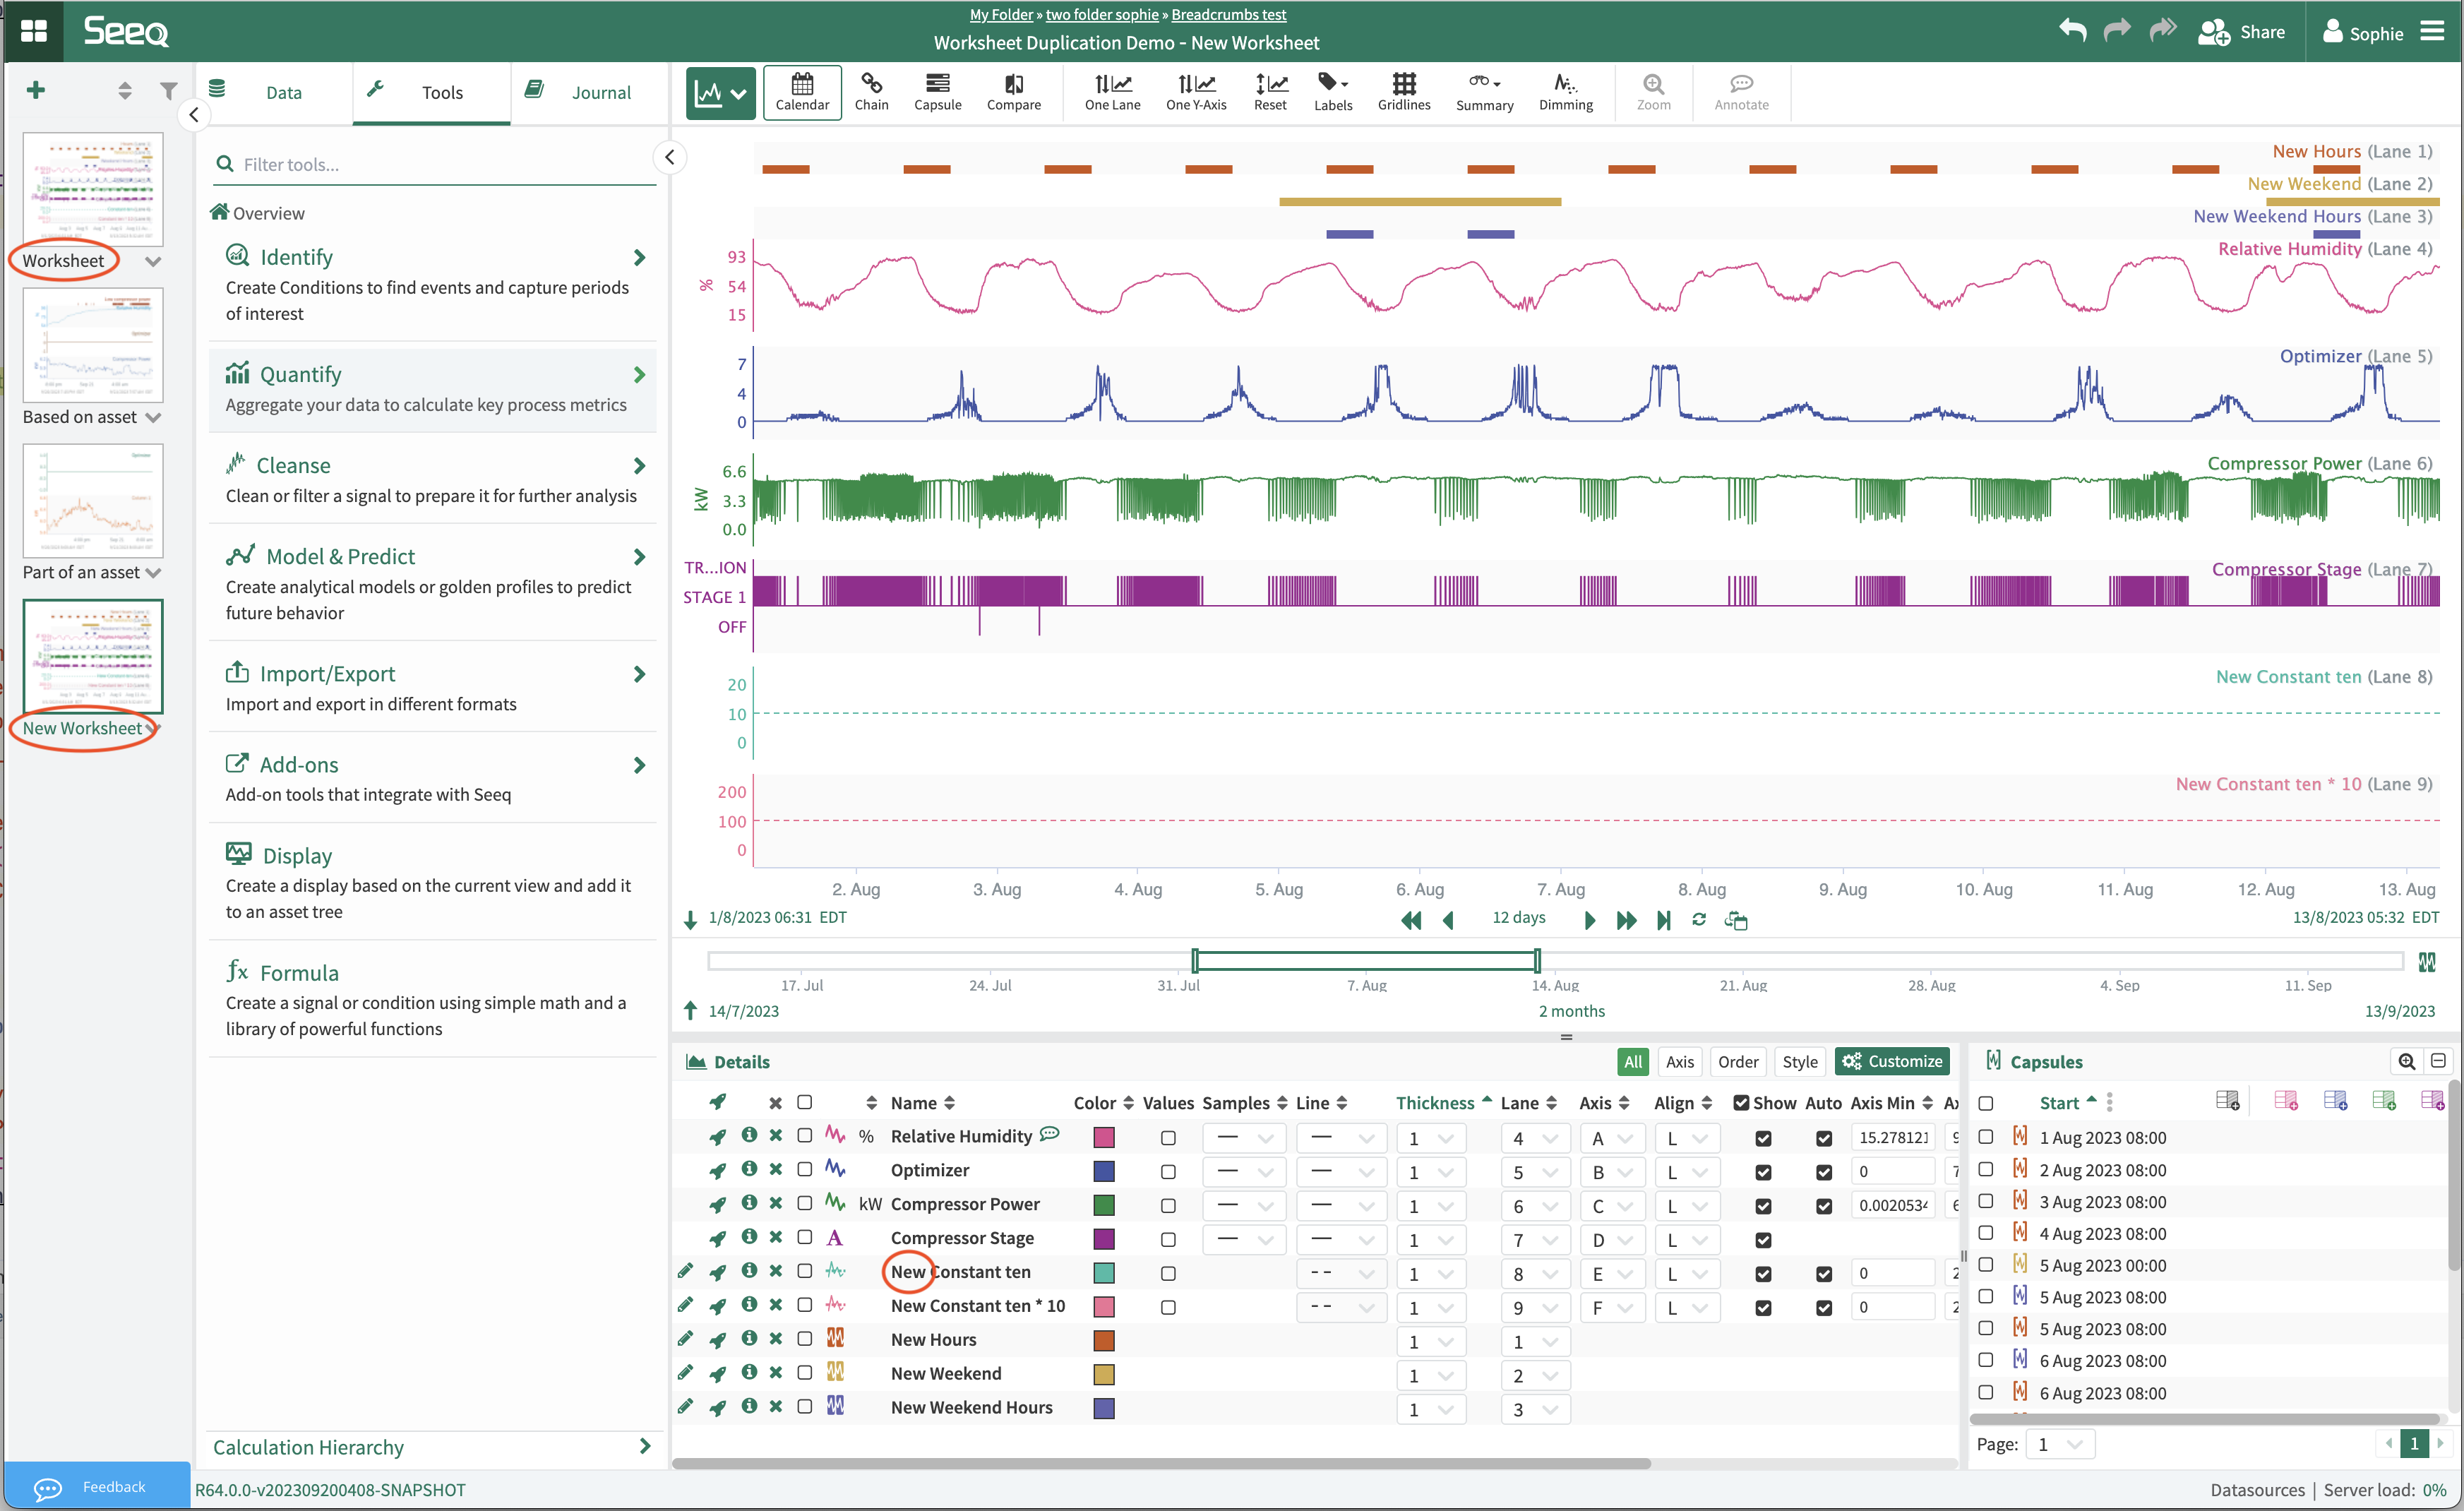Screen dimensions: 2464x1511
Task: Switch to Capsule view
Action: [937, 92]
